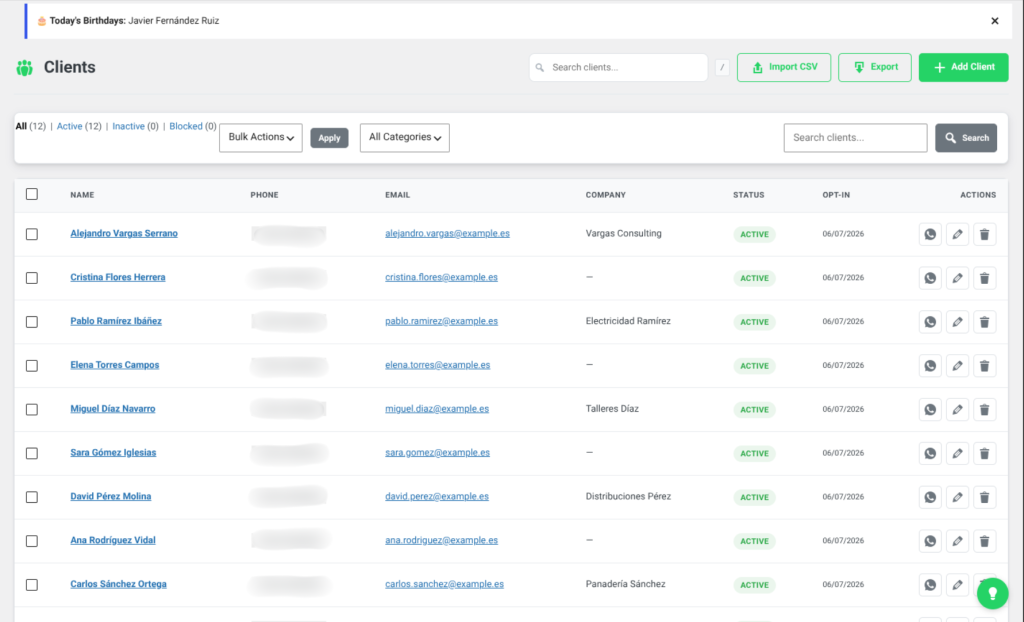The width and height of the screenshot is (1024, 622).
Task: Dismiss the Today's Birthdays banner
Action: coord(995,21)
